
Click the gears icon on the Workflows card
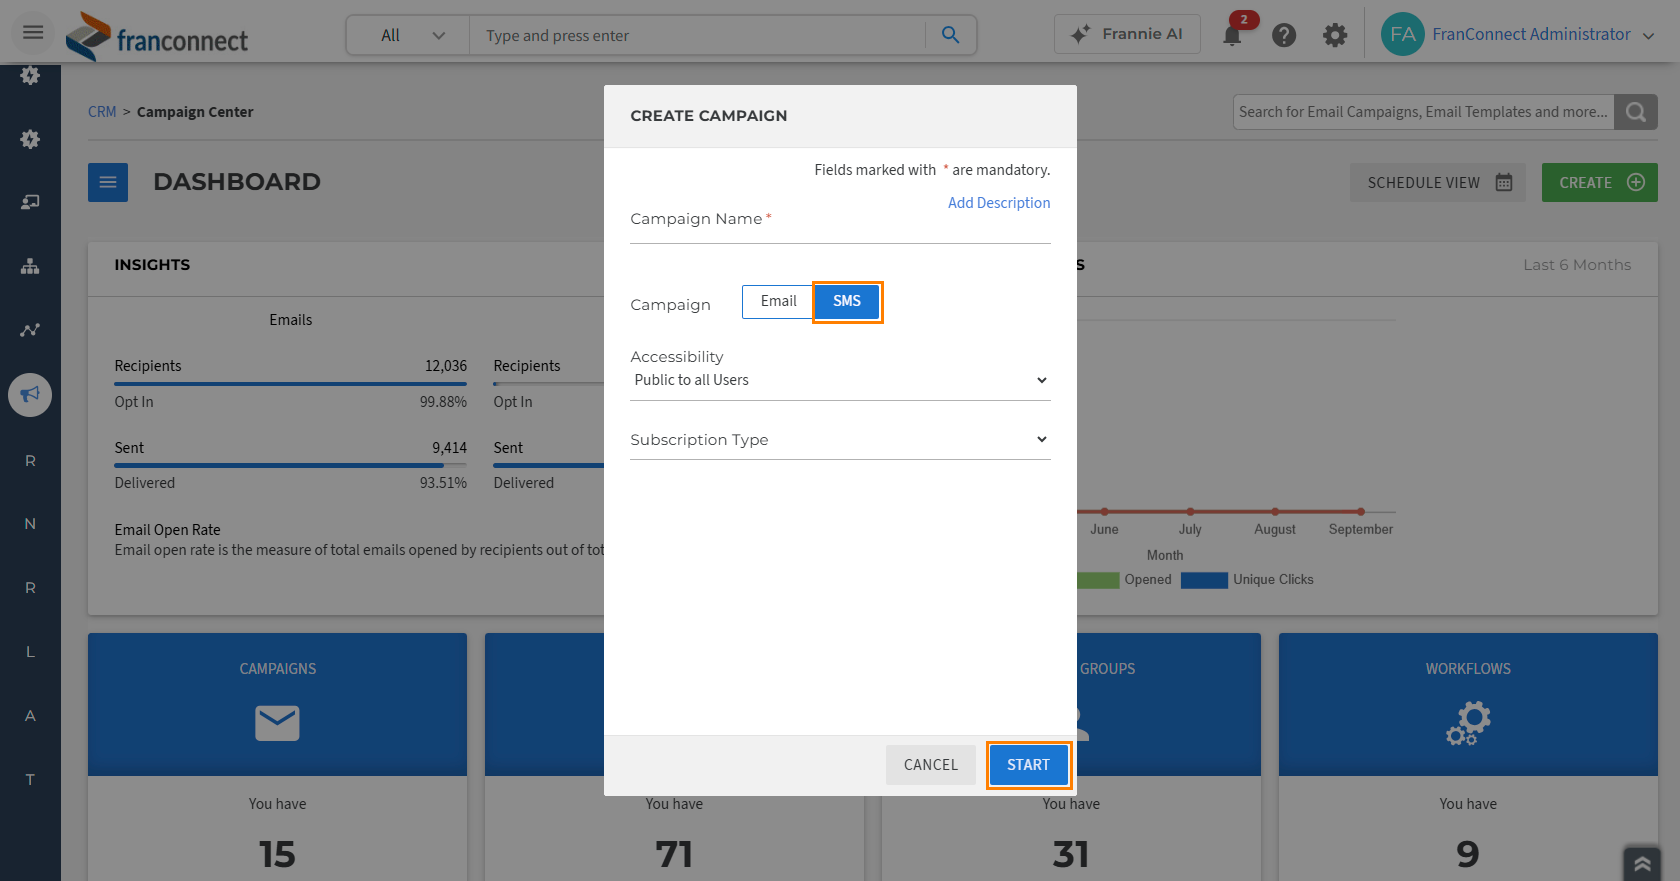pyautogui.click(x=1468, y=723)
